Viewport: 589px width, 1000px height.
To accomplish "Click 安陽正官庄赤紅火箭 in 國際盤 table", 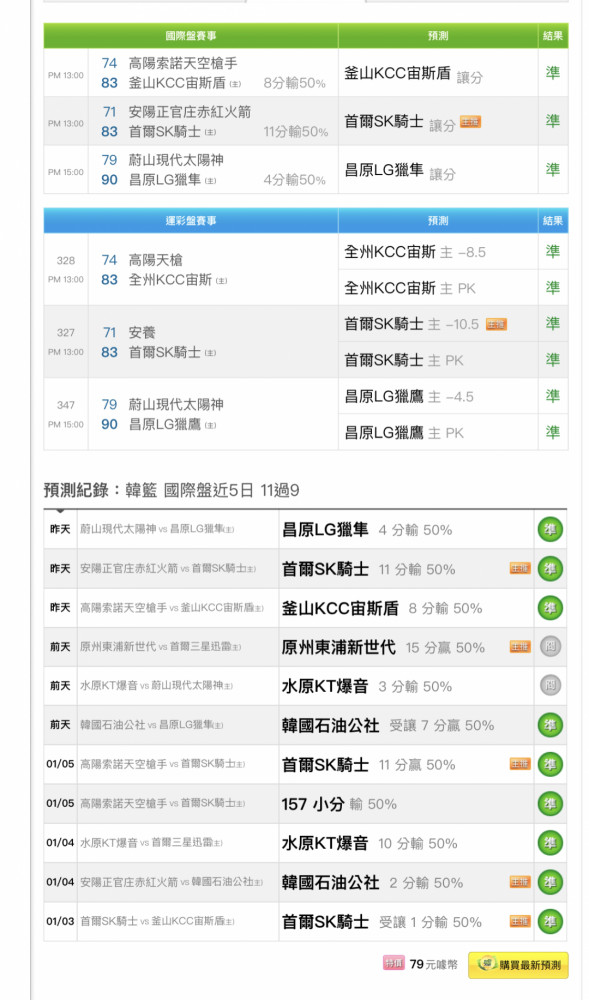I will [190, 112].
